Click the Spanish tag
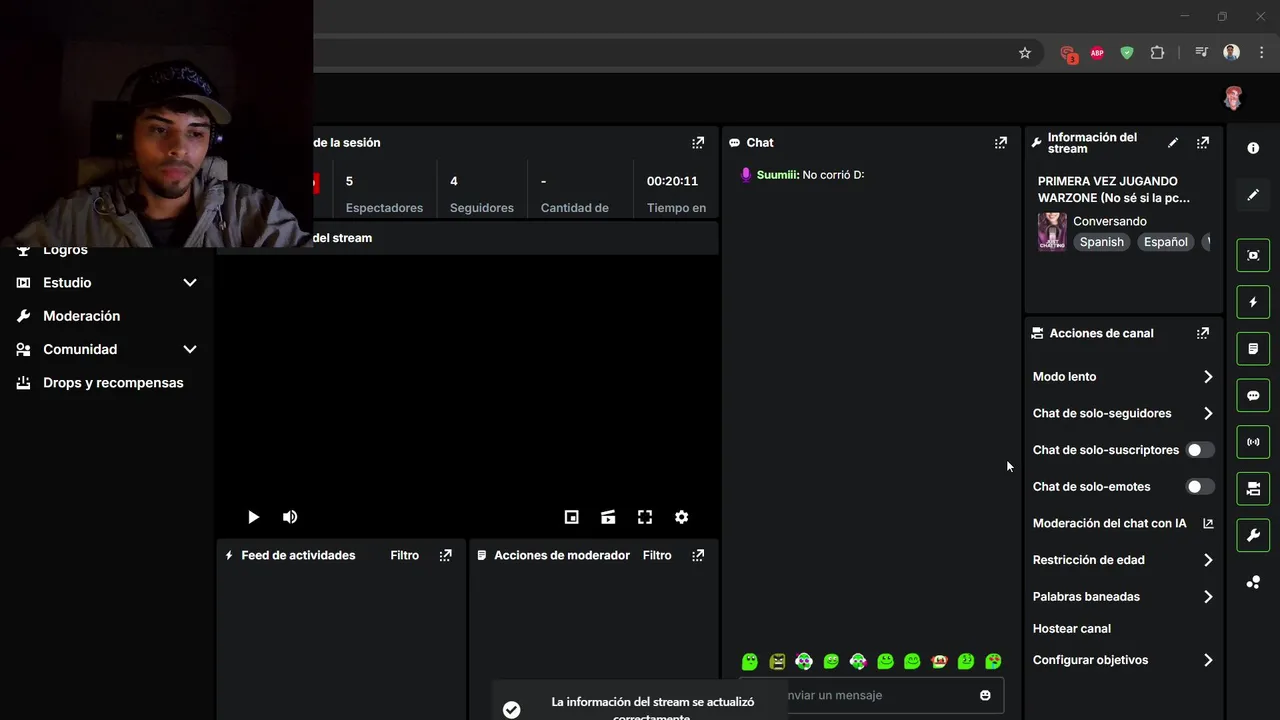1280x720 pixels. pyautogui.click(x=1101, y=242)
